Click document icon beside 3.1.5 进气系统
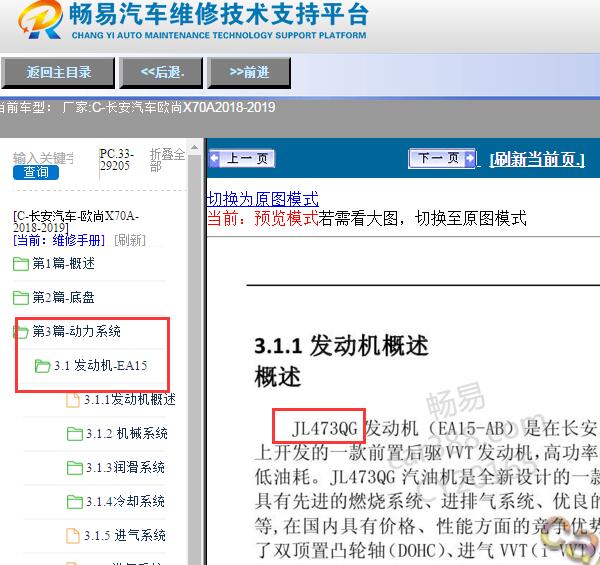The width and height of the screenshot is (600, 565). (x=73, y=536)
